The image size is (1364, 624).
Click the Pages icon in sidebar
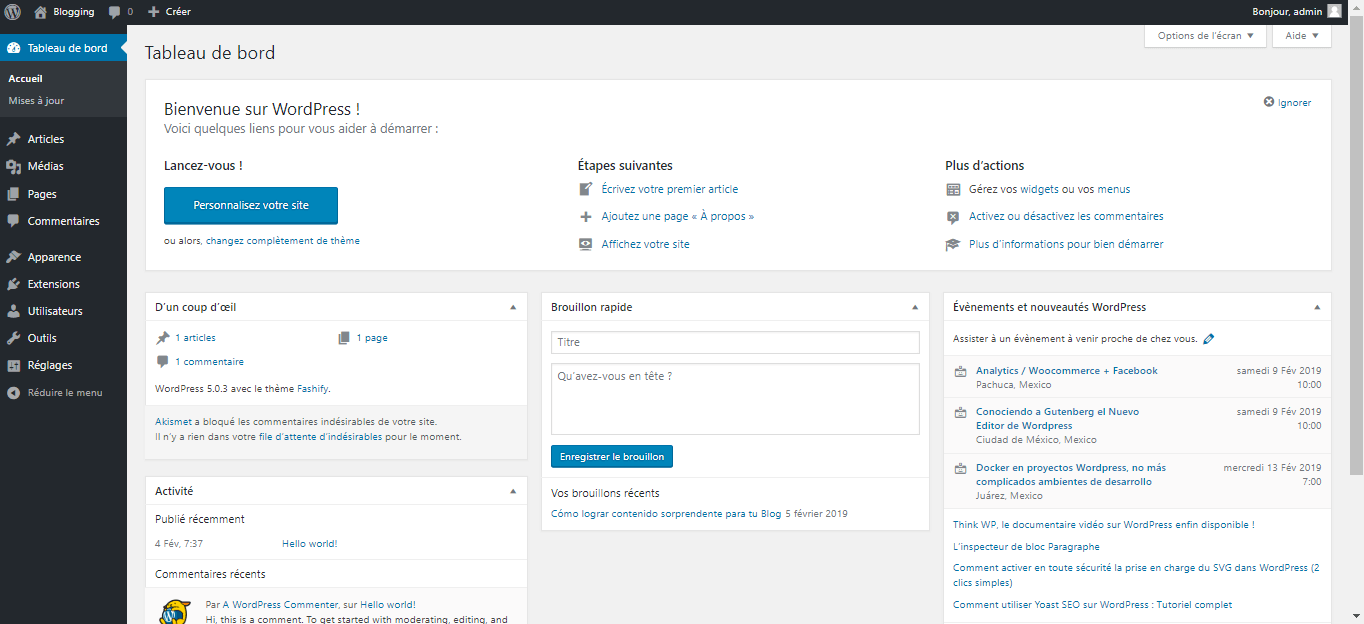point(14,194)
